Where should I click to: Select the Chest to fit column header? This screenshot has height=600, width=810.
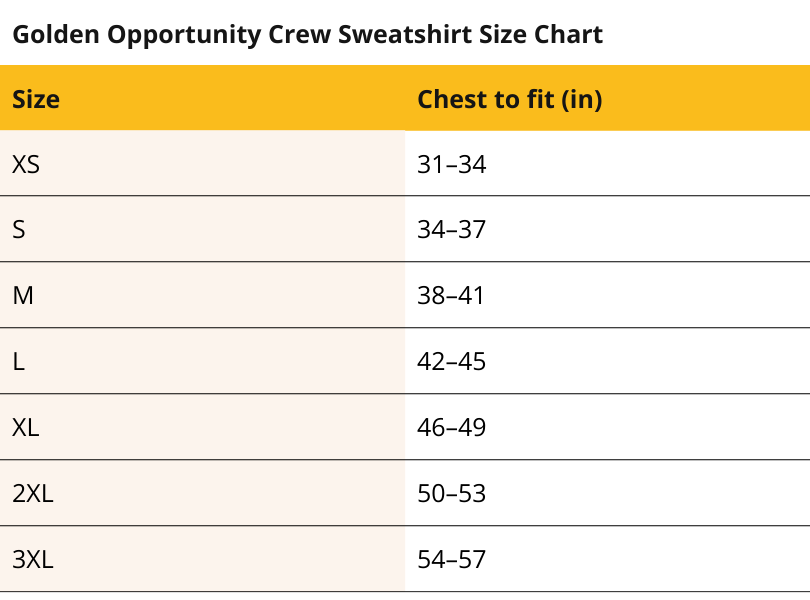click(x=509, y=100)
